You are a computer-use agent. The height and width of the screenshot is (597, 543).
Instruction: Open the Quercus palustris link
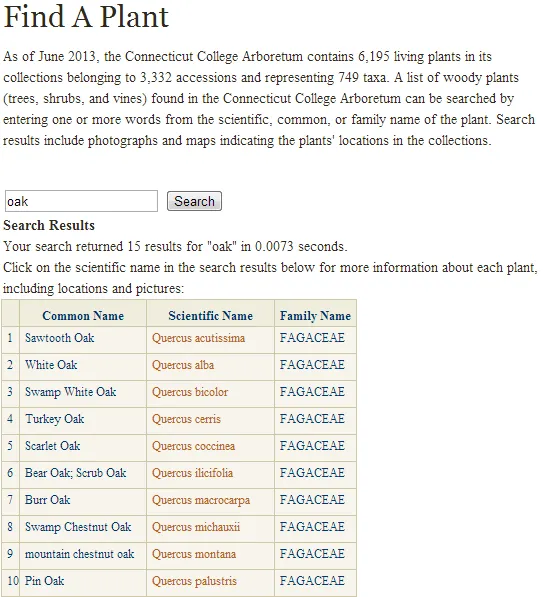point(194,581)
